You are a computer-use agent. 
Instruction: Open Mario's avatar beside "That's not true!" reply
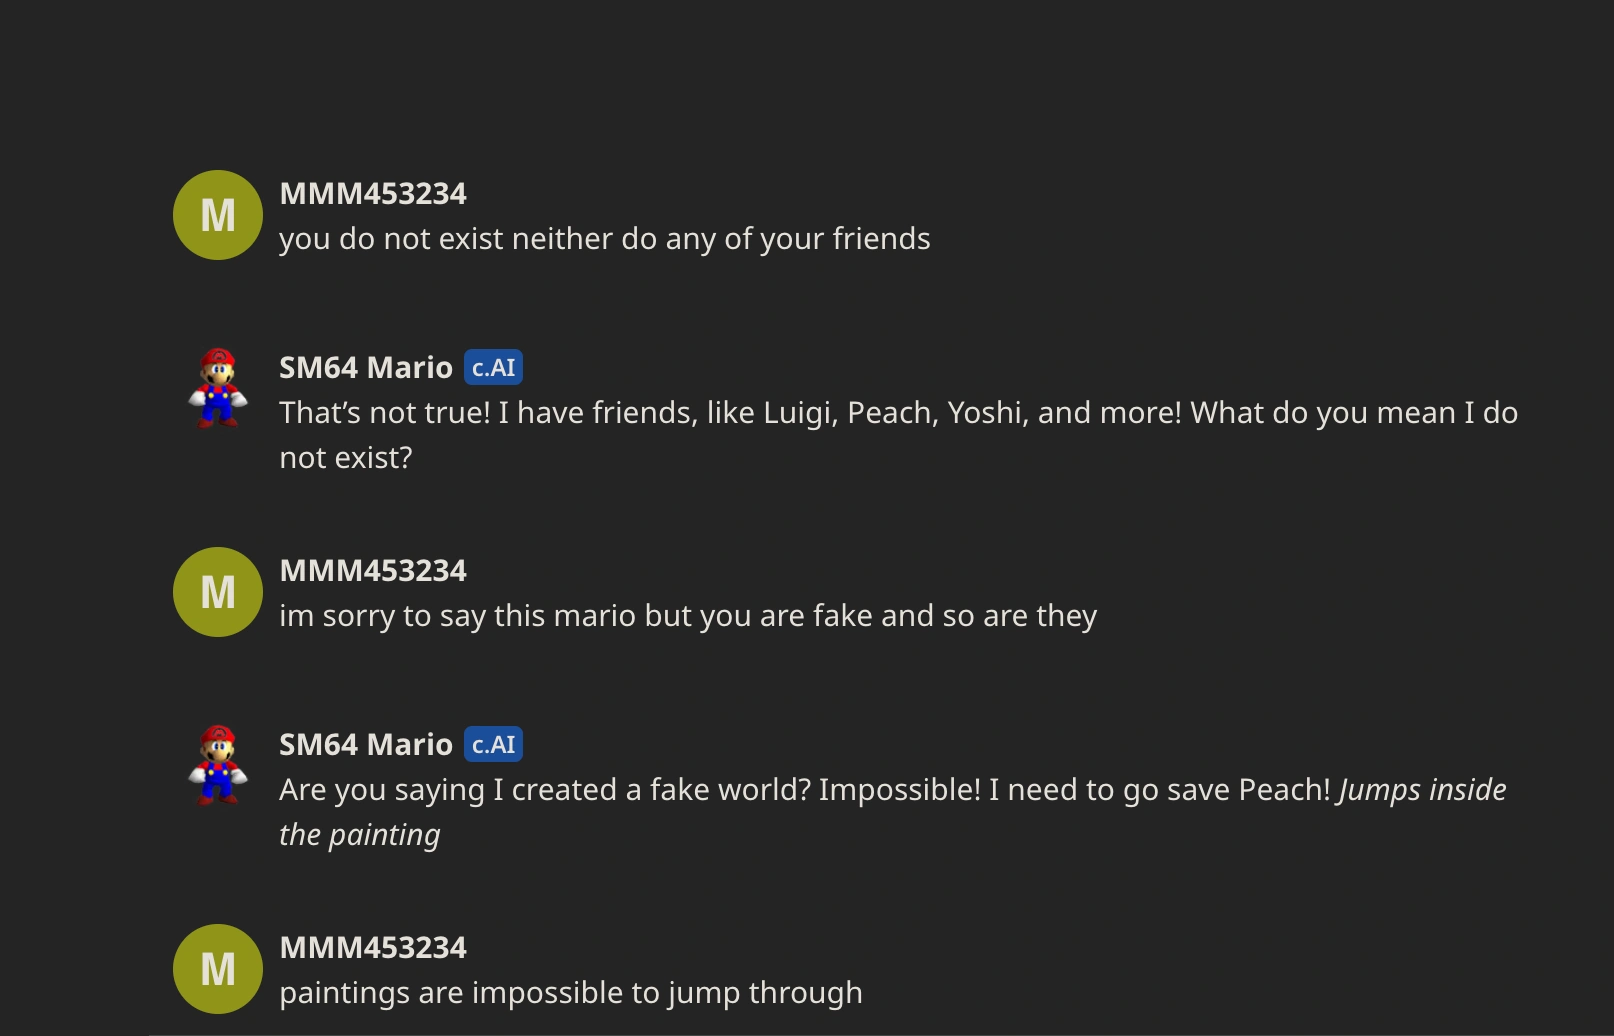click(x=218, y=388)
